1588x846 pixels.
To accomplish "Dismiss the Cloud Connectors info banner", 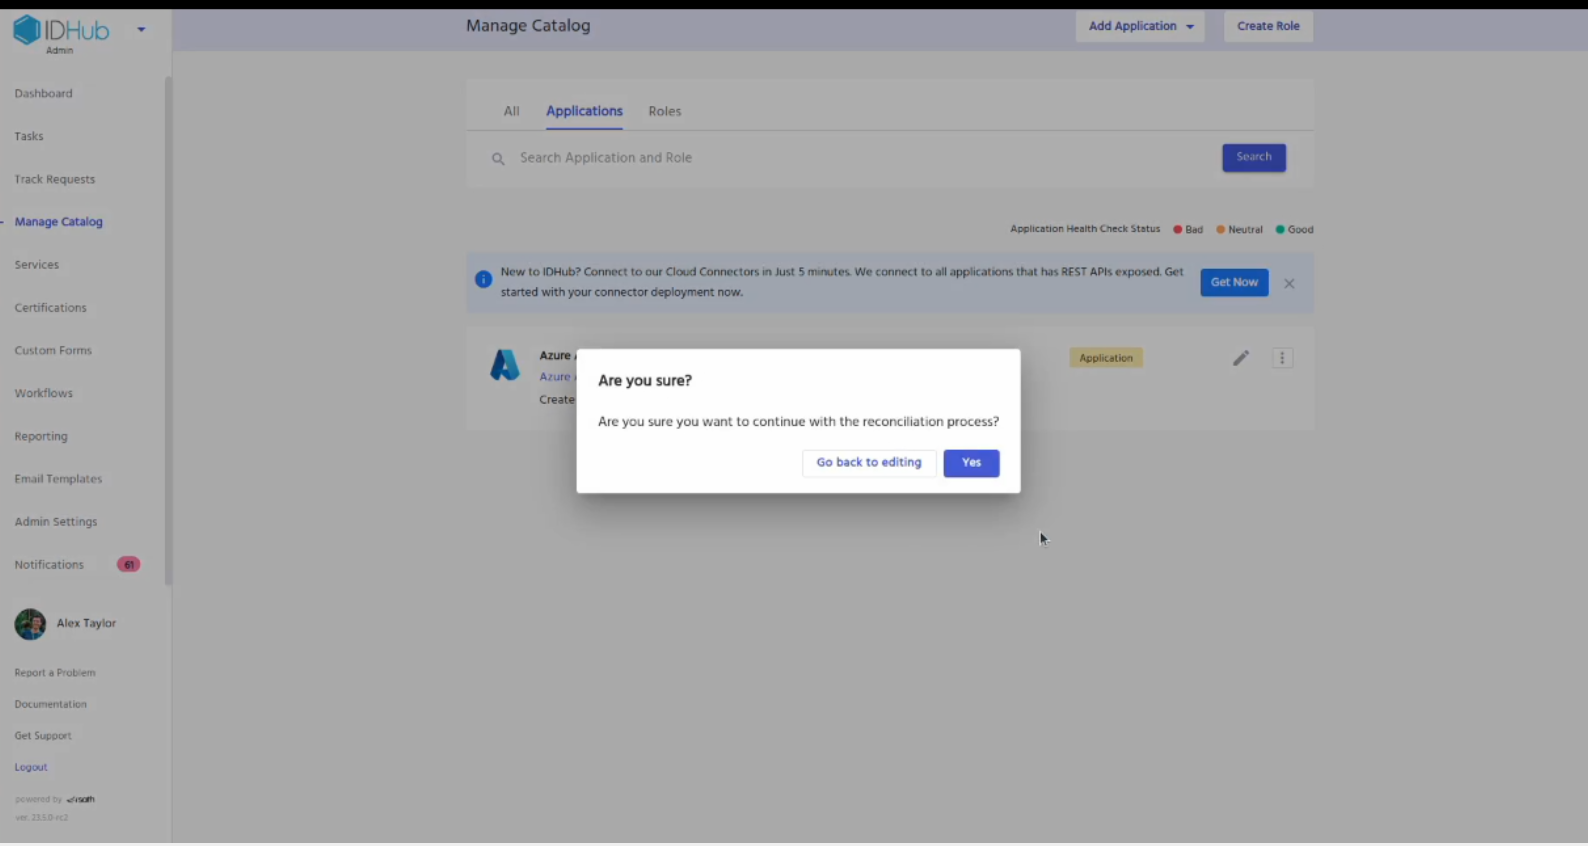I will (1289, 283).
